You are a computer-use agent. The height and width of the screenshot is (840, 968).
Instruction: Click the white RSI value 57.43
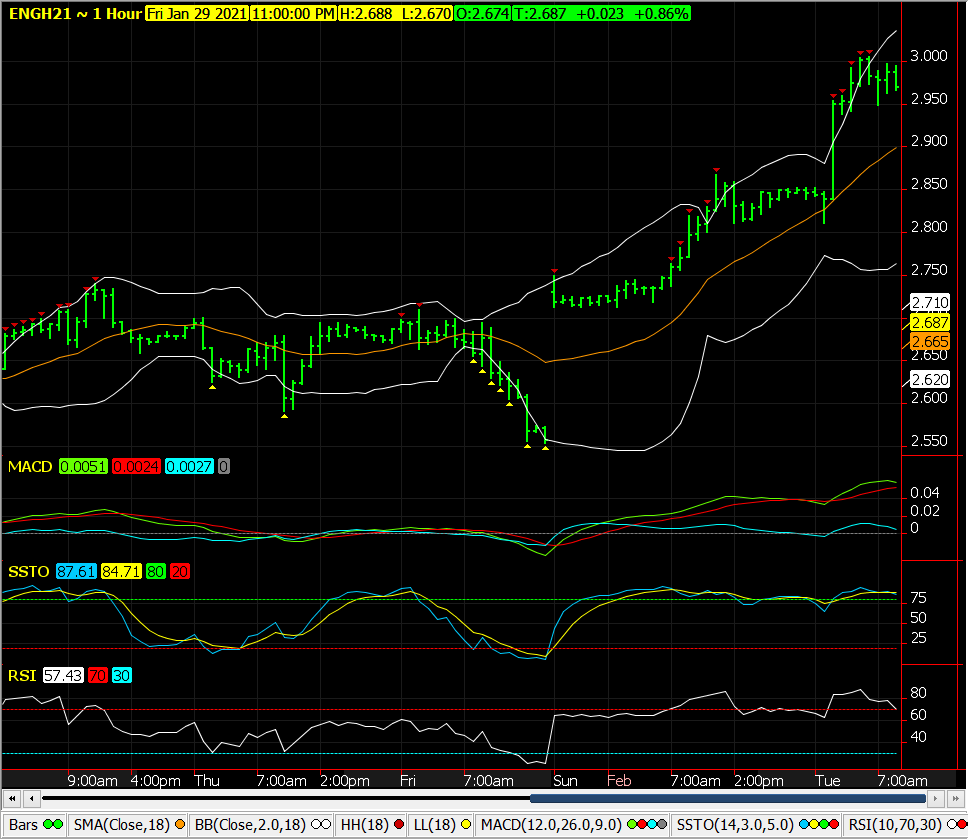pyautogui.click(x=63, y=676)
